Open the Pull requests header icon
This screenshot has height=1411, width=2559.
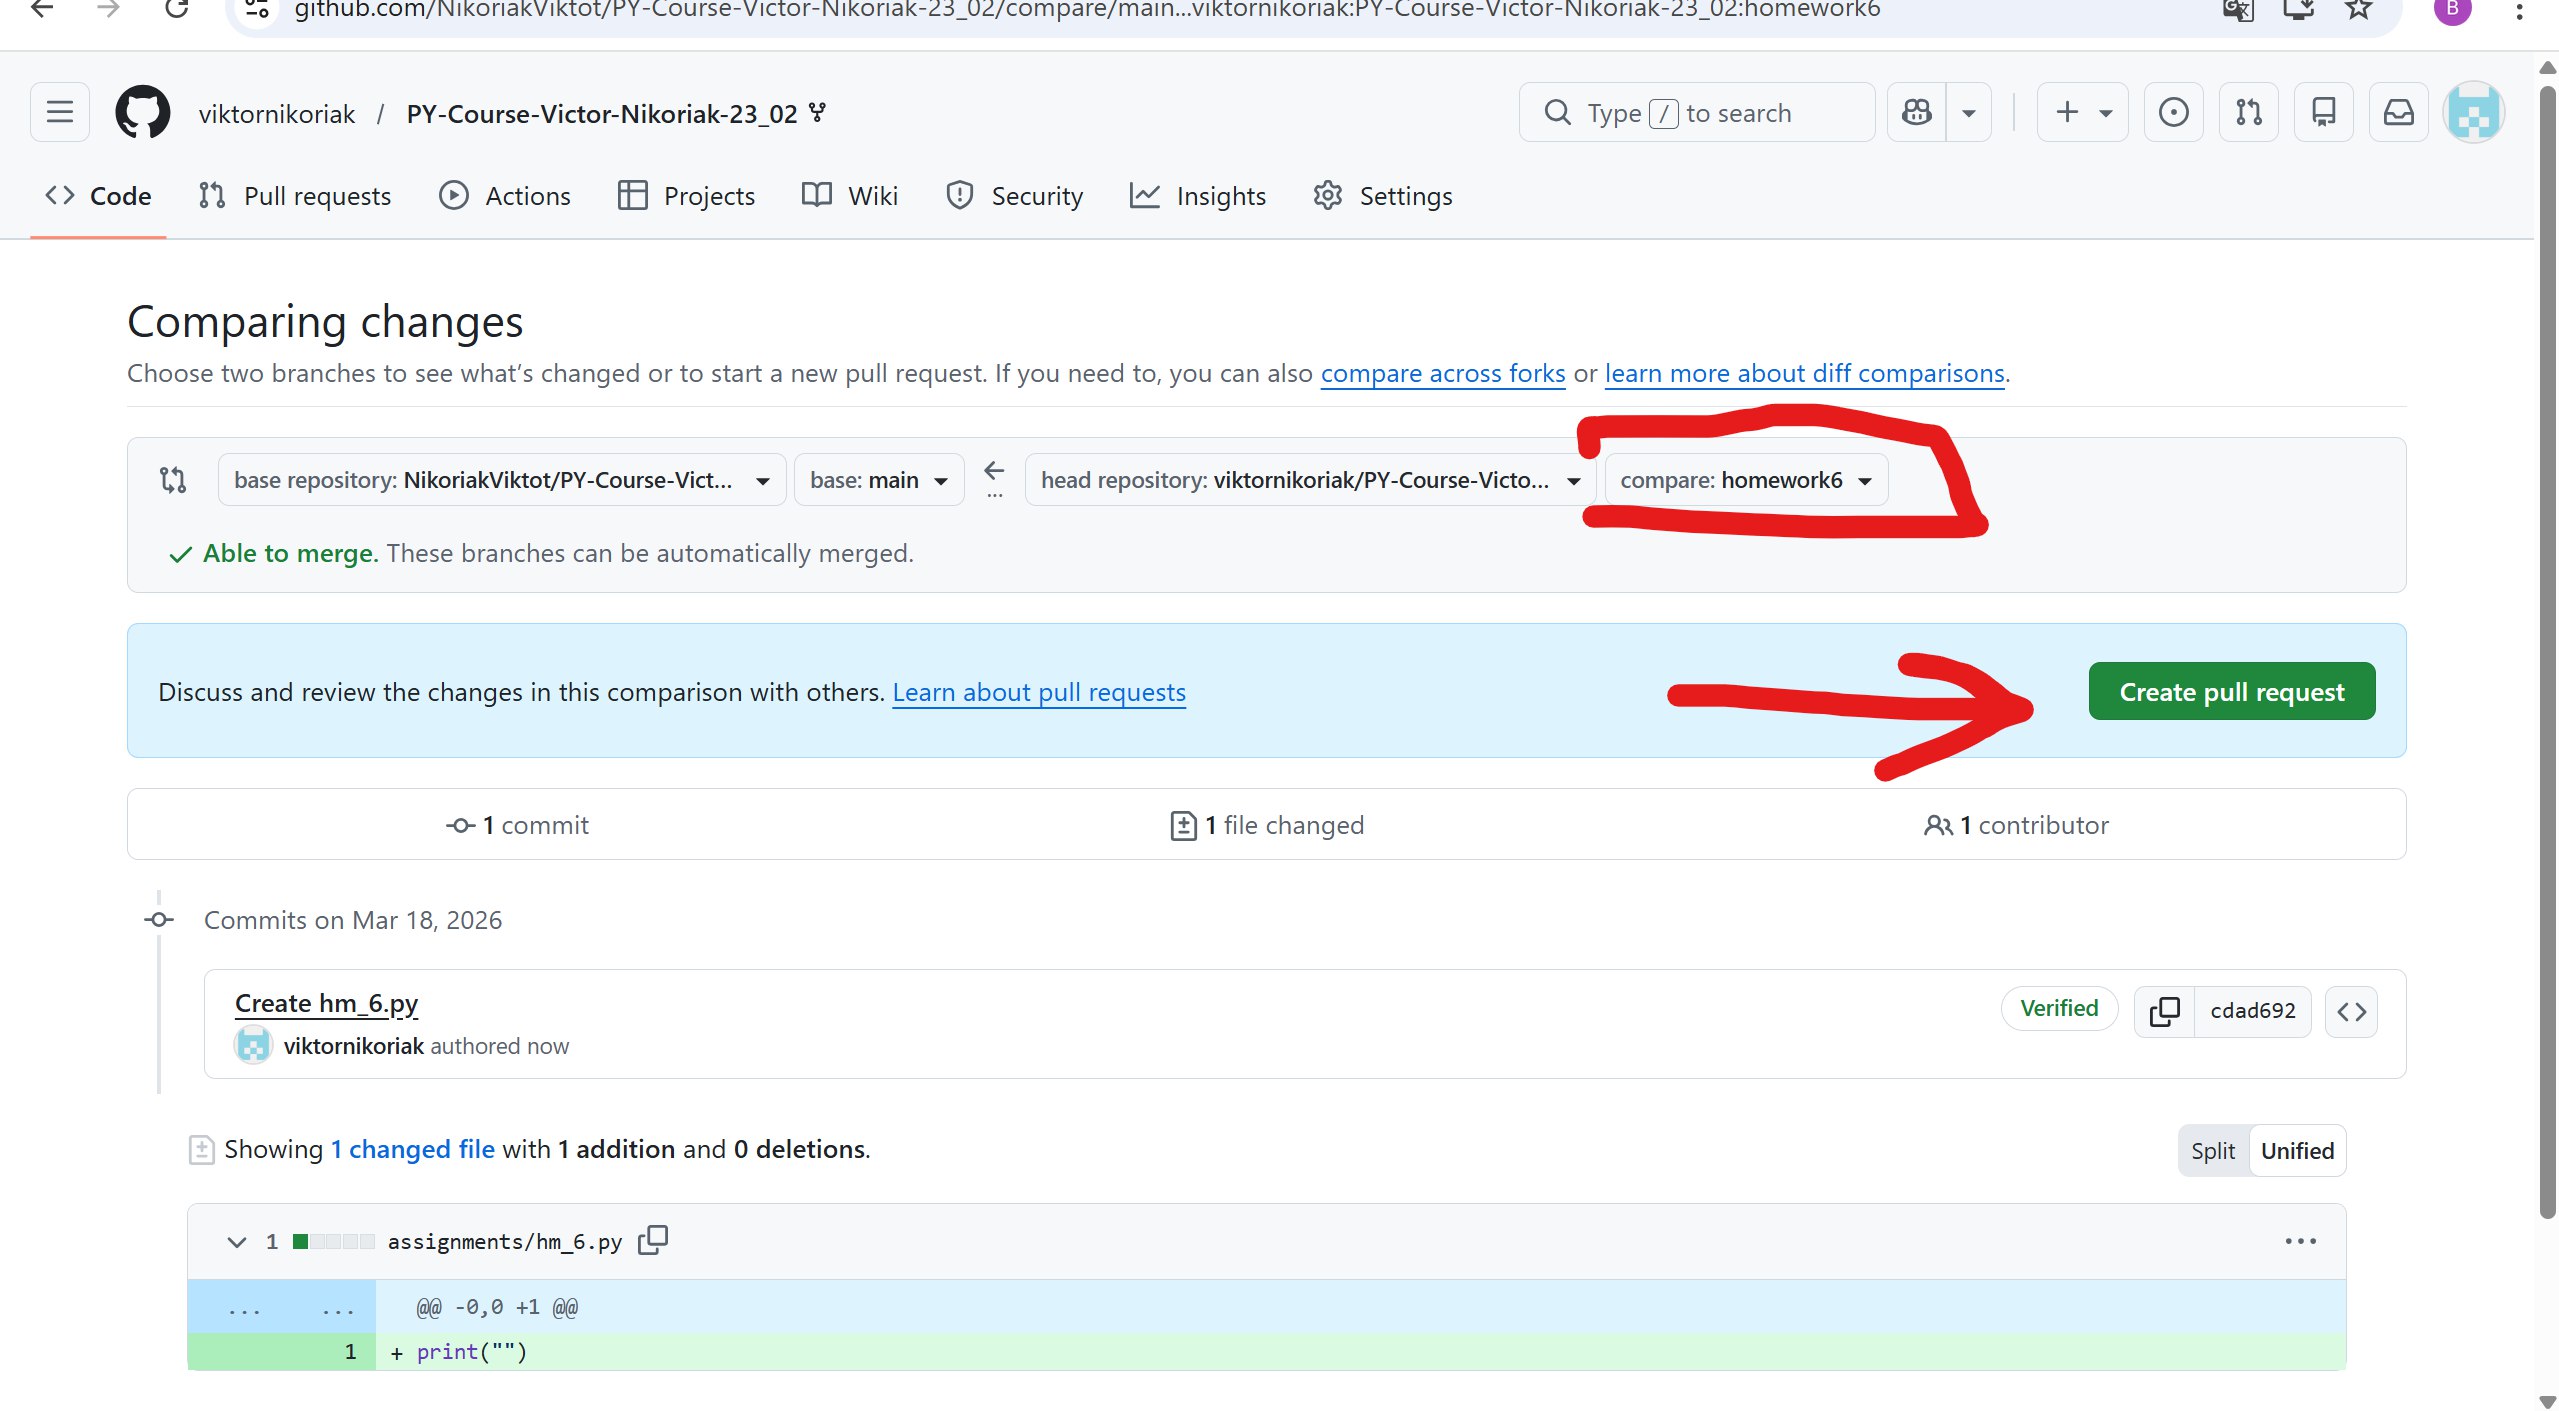(x=2248, y=112)
